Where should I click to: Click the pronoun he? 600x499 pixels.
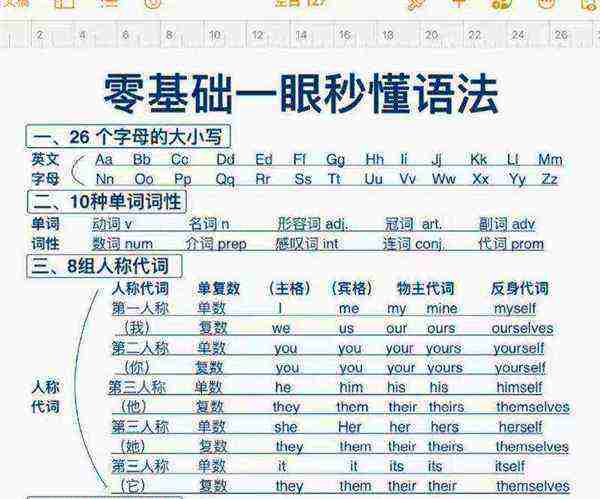[x=283, y=387]
